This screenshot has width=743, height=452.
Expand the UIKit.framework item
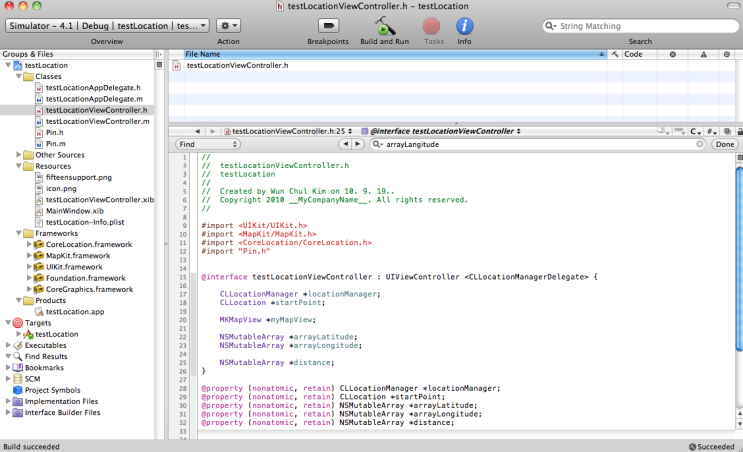point(29,267)
